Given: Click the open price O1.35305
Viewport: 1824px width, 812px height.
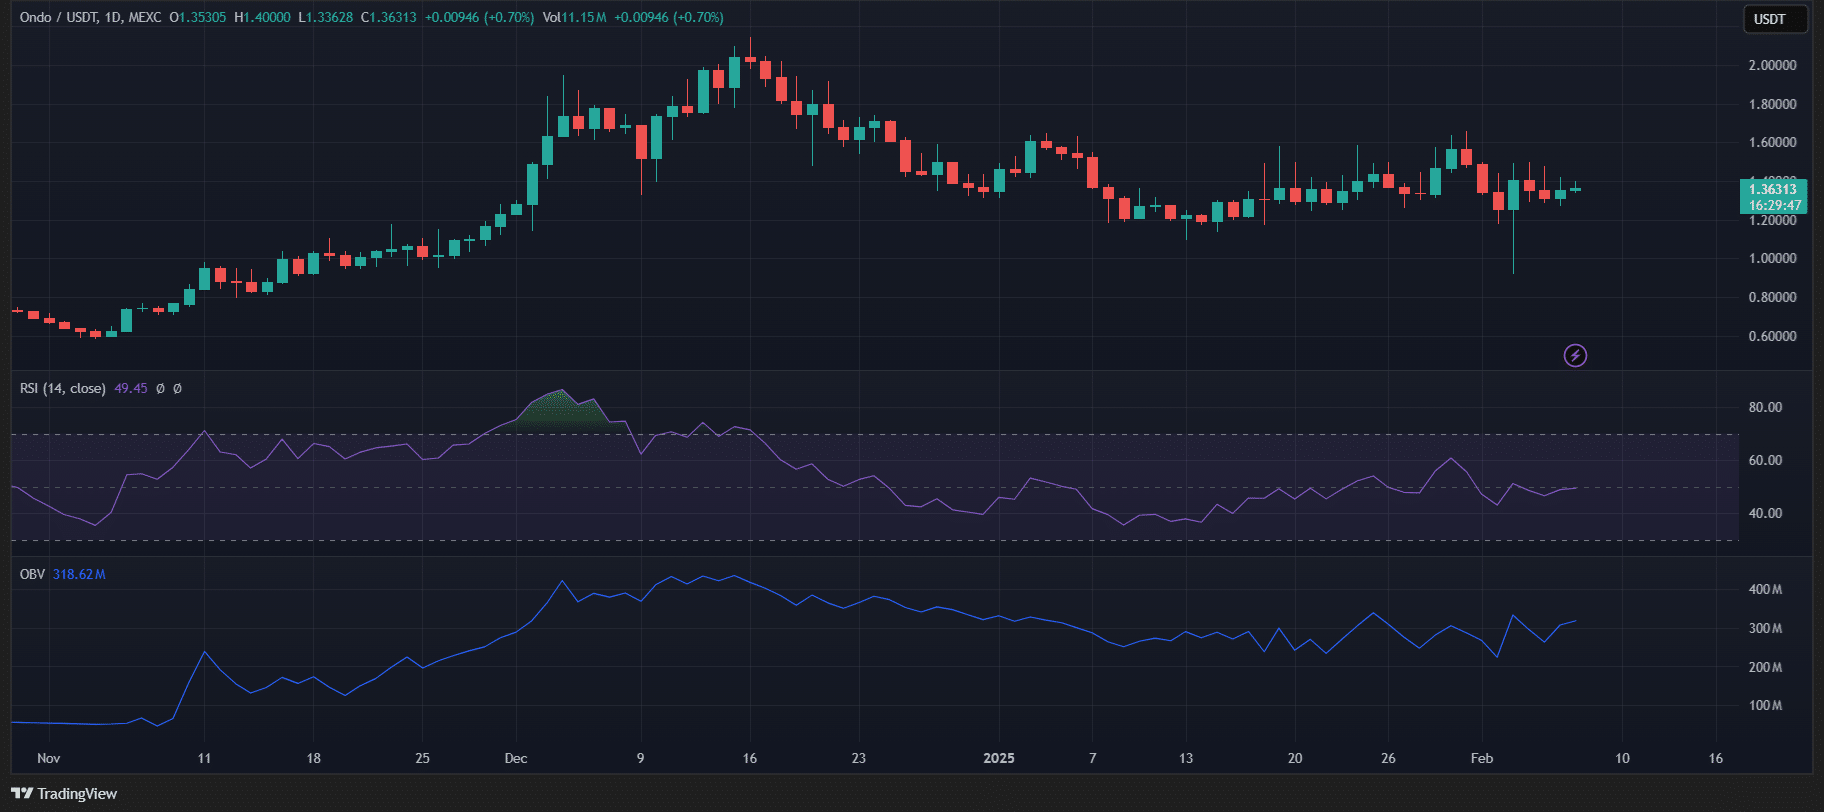Looking at the screenshot, I should point(198,18).
